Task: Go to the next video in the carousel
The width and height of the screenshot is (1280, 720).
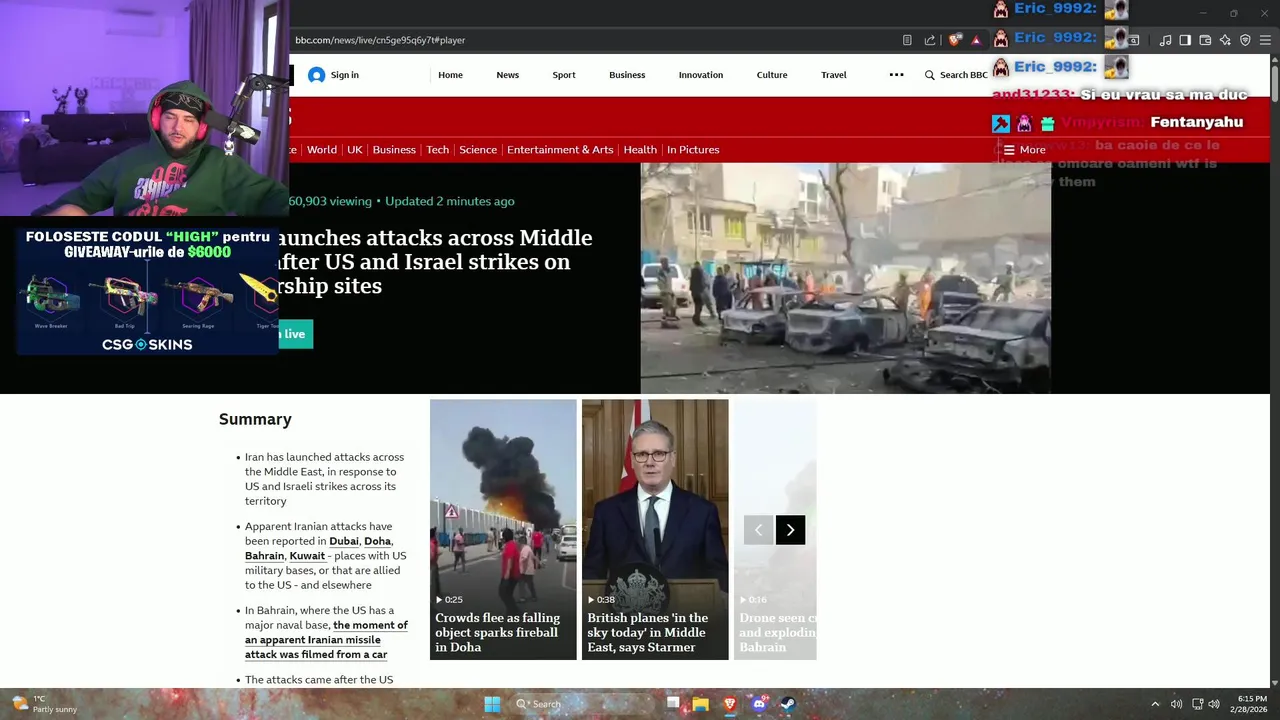Action: click(x=790, y=530)
